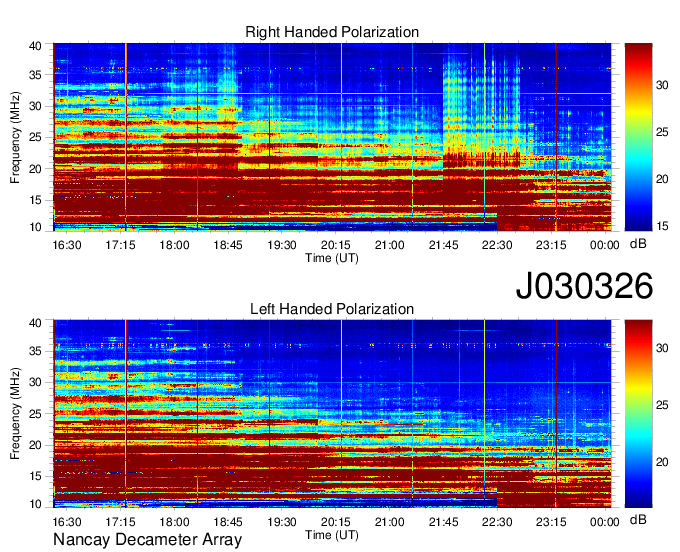Select 00:00 time tick under right-handed plot
This screenshot has height=552, width=680.
tap(605, 245)
